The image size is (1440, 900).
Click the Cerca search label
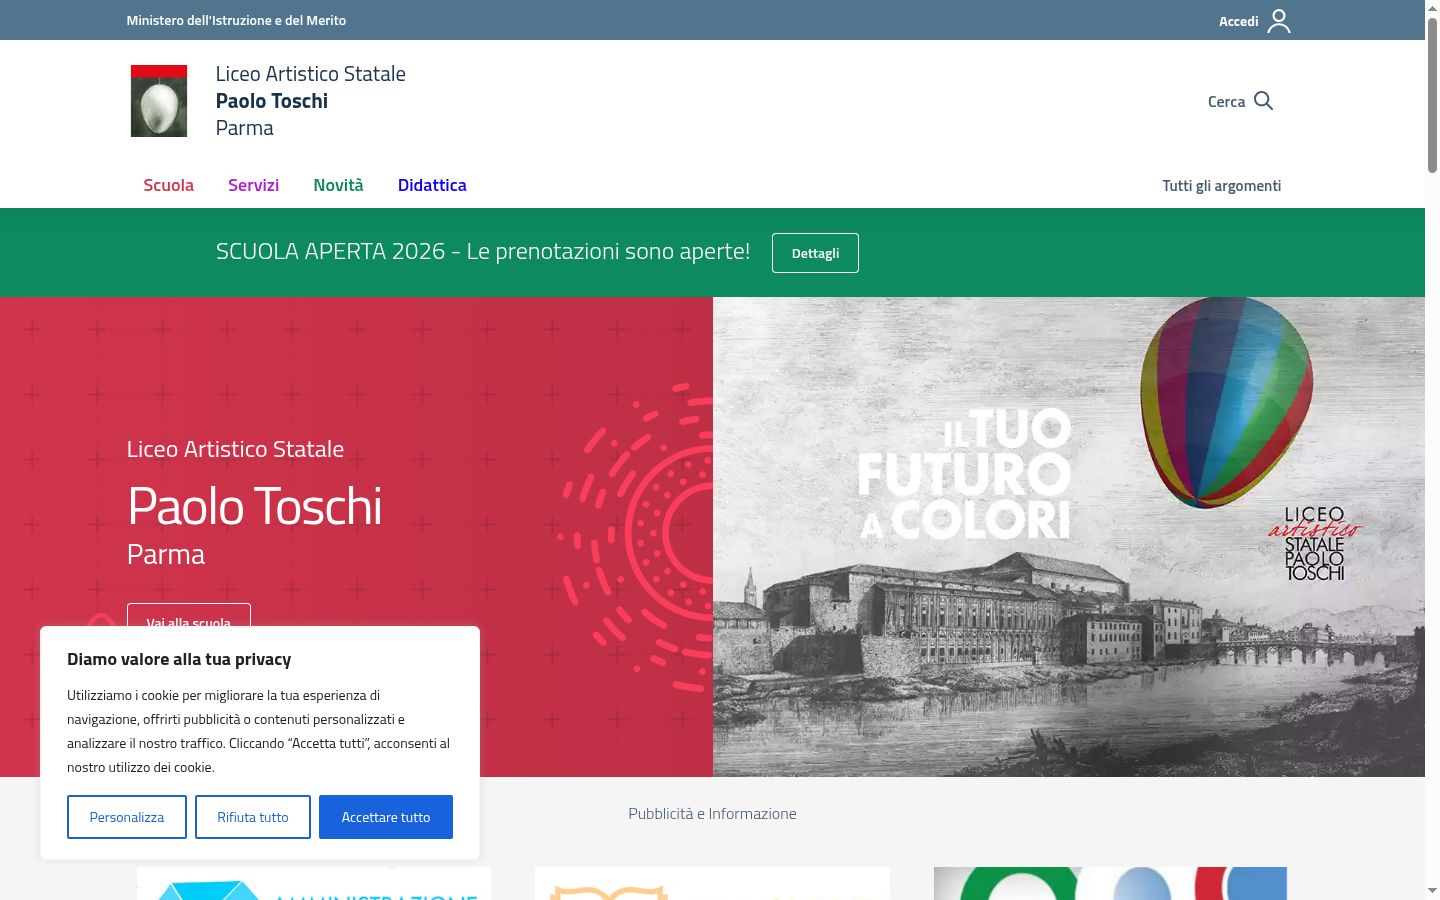[1226, 102]
